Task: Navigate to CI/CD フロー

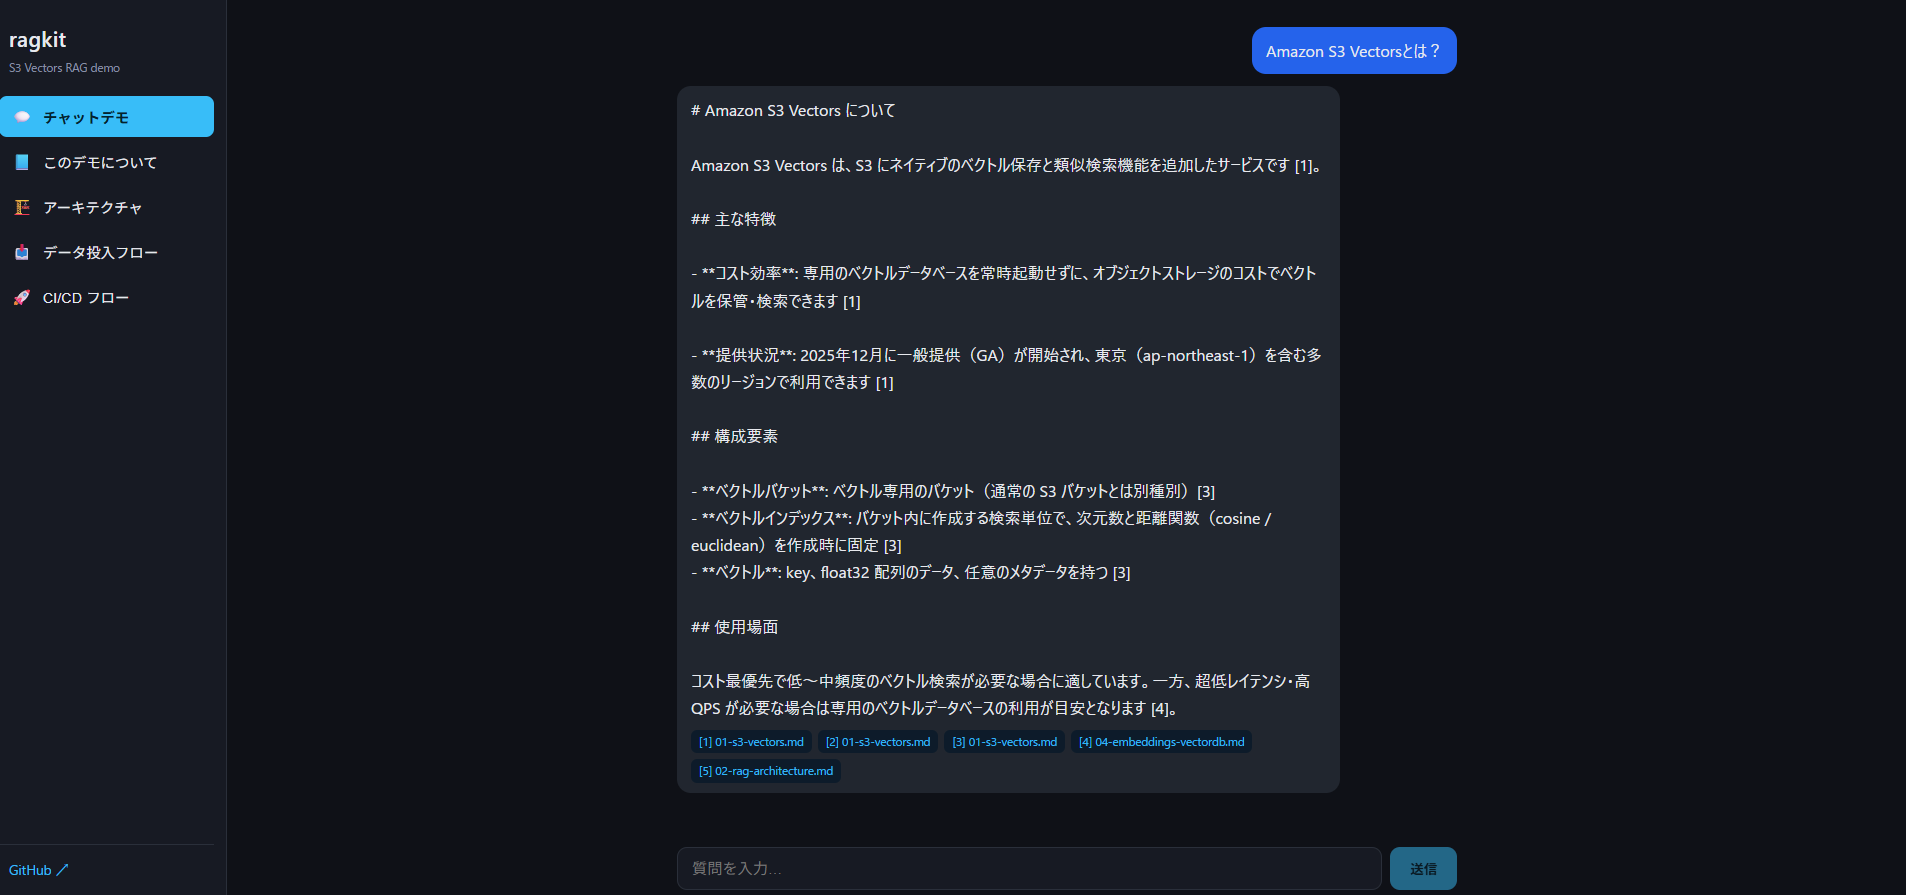Action: point(107,297)
